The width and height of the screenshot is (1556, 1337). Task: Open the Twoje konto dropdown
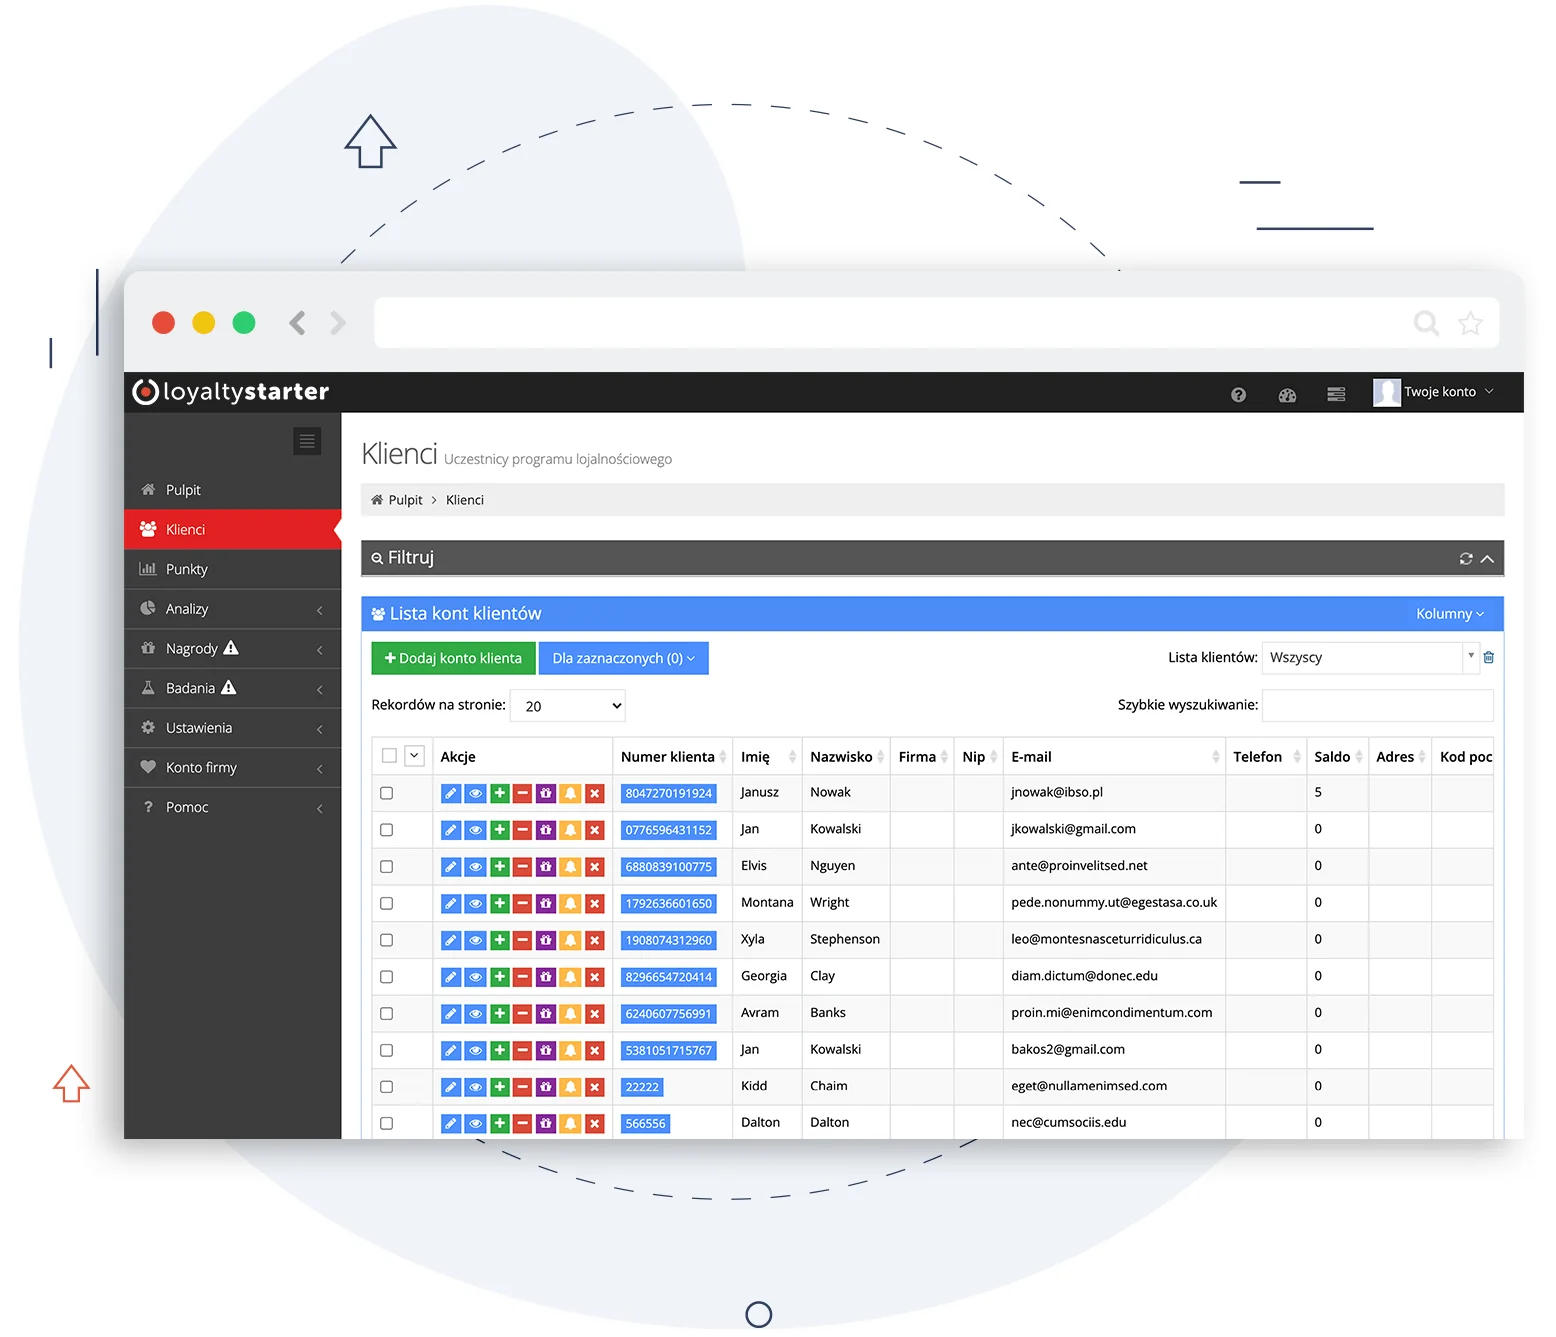point(1449,392)
